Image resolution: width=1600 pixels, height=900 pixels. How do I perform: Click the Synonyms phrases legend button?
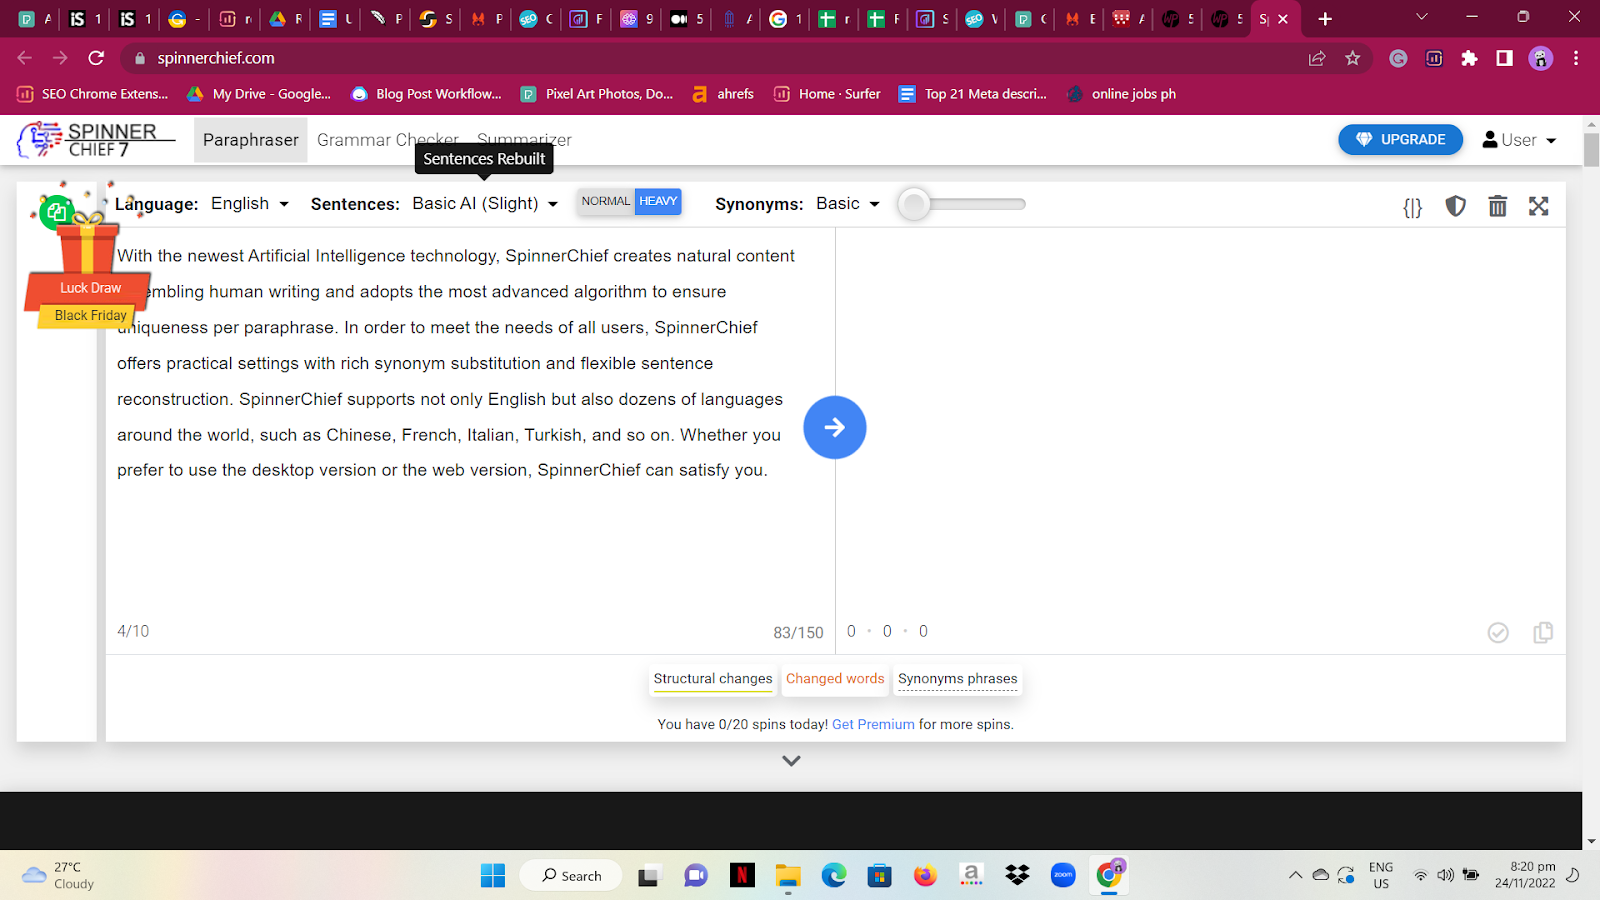958,679
